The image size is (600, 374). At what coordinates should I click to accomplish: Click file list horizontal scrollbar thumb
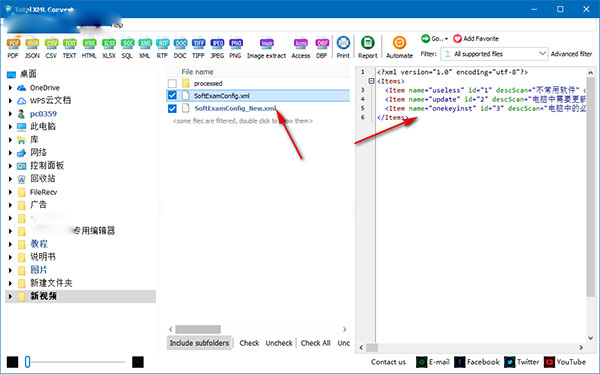pos(198,329)
